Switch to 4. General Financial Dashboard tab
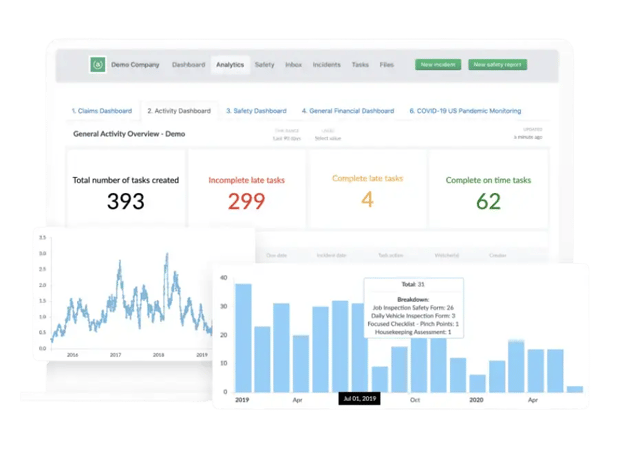 pos(348,111)
